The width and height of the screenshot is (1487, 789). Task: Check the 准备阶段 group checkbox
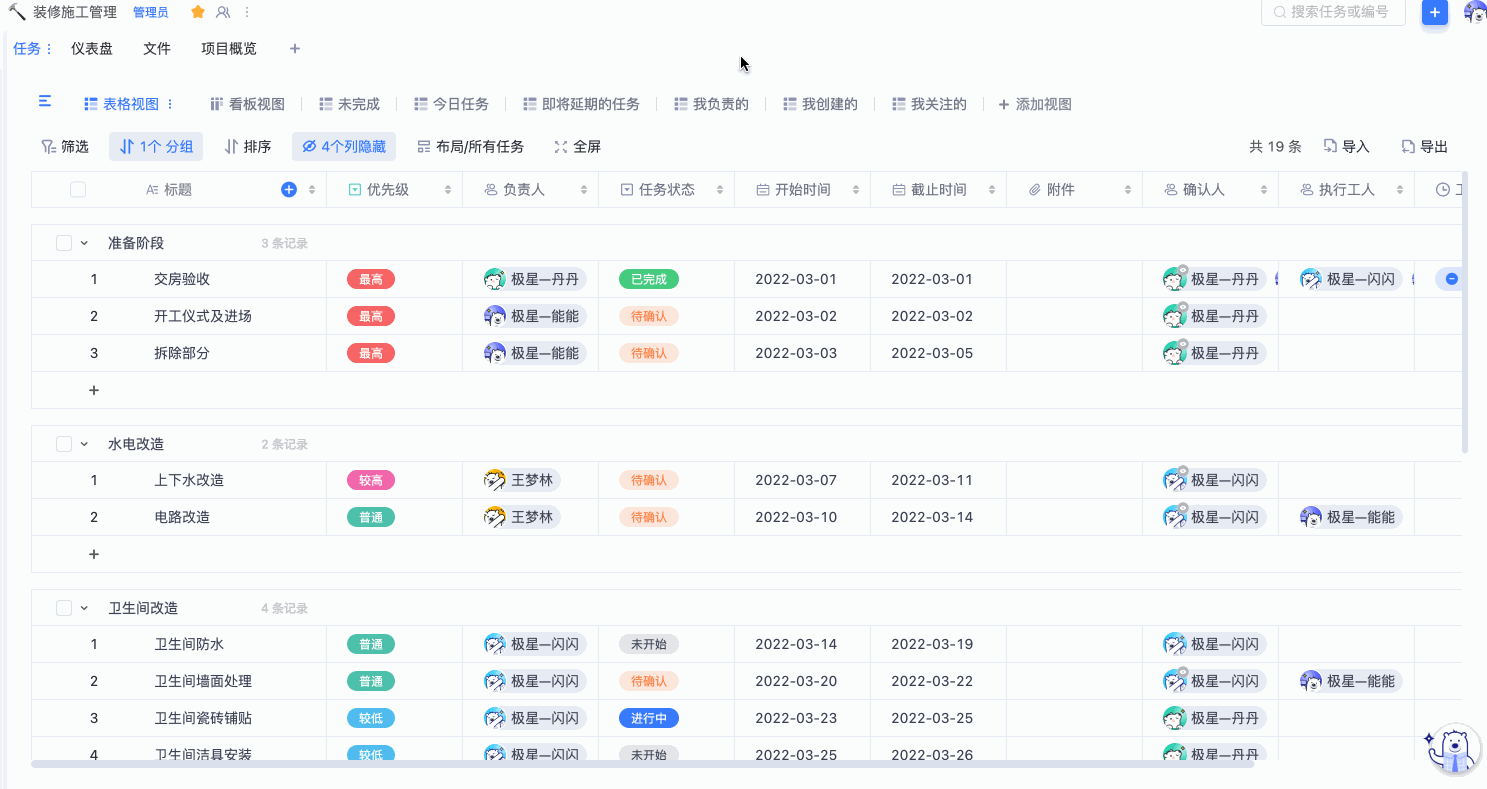coord(64,243)
